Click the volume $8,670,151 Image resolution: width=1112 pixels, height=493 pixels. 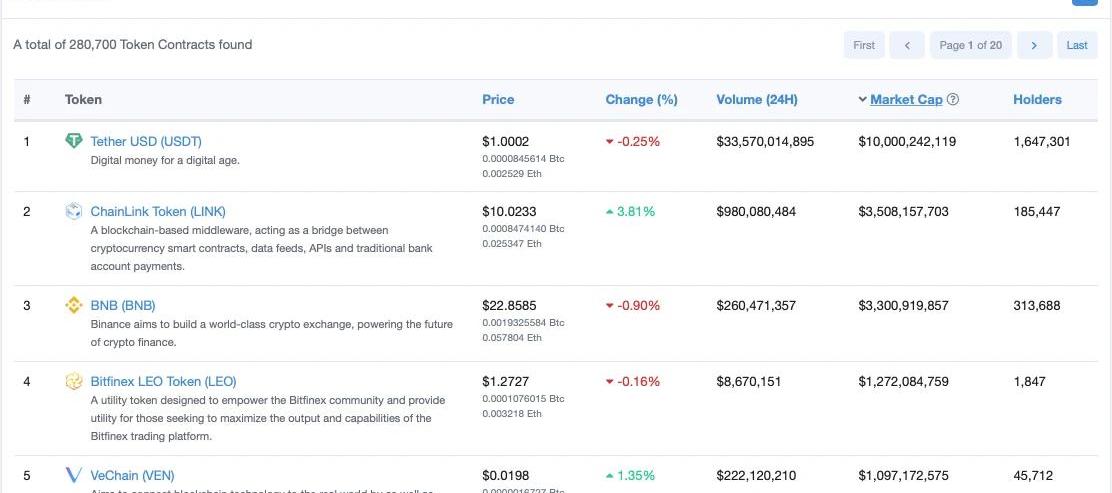pyautogui.click(x=749, y=382)
